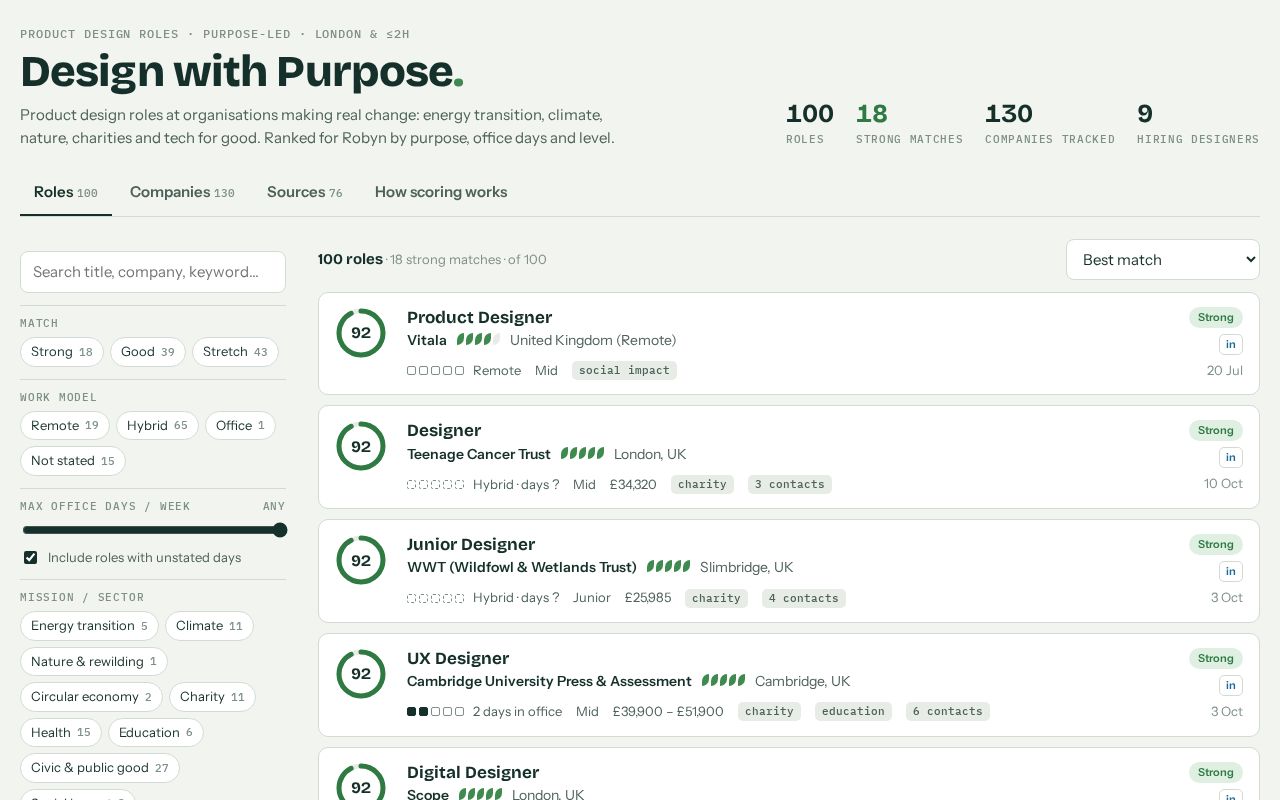Open LinkedIn icon on WWT Junior Designer card
1280x800 pixels.
pos(1231,571)
